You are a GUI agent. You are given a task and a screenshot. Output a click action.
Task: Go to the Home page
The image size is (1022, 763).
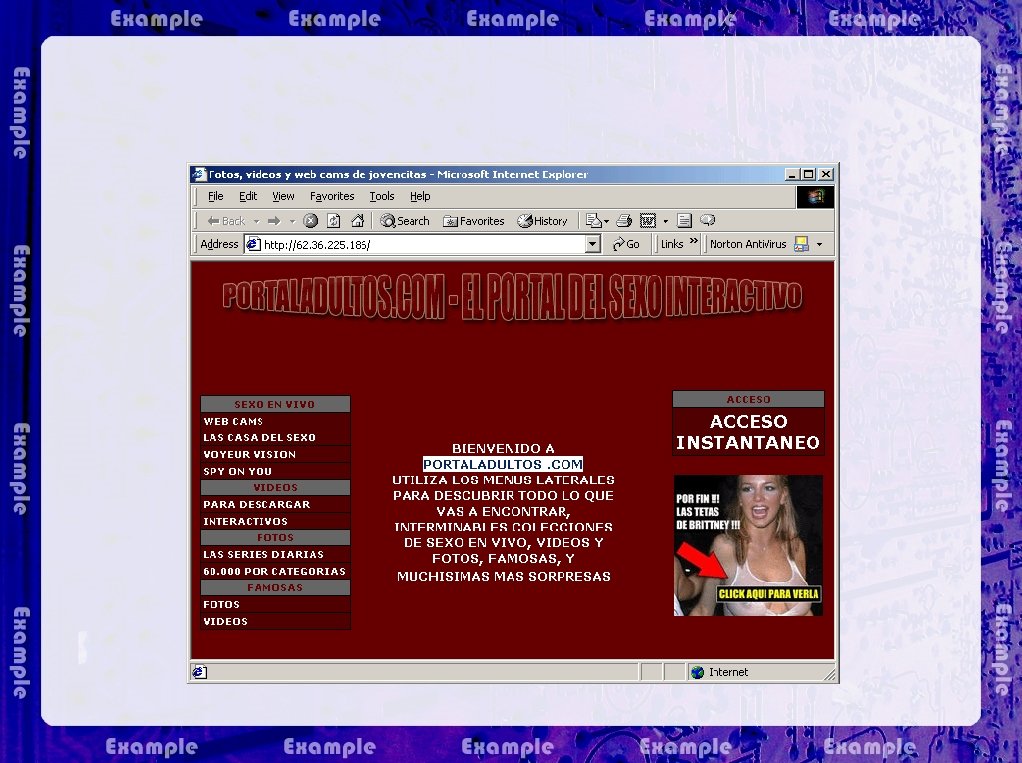(357, 221)
